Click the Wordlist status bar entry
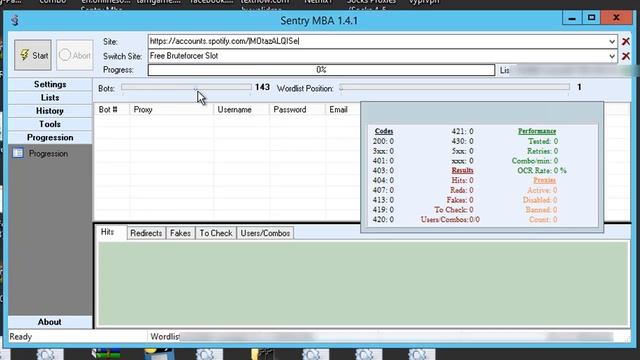640x360 pixels. click(165, 337)
